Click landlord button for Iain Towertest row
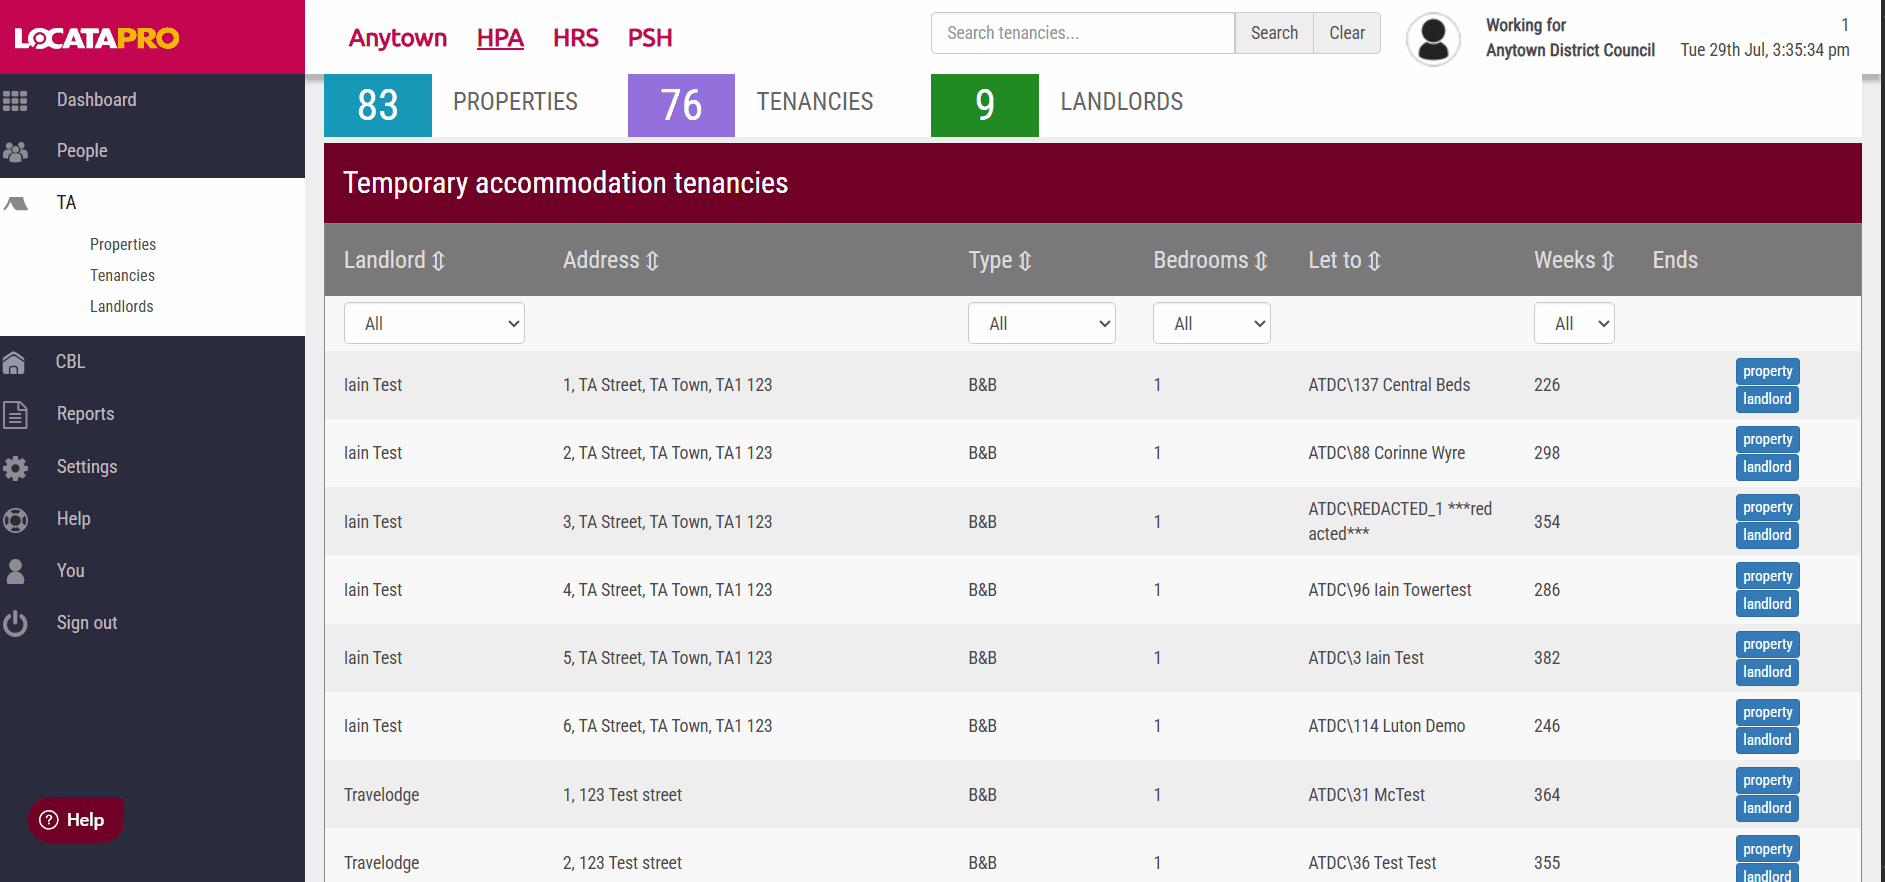 point(1768,604)
